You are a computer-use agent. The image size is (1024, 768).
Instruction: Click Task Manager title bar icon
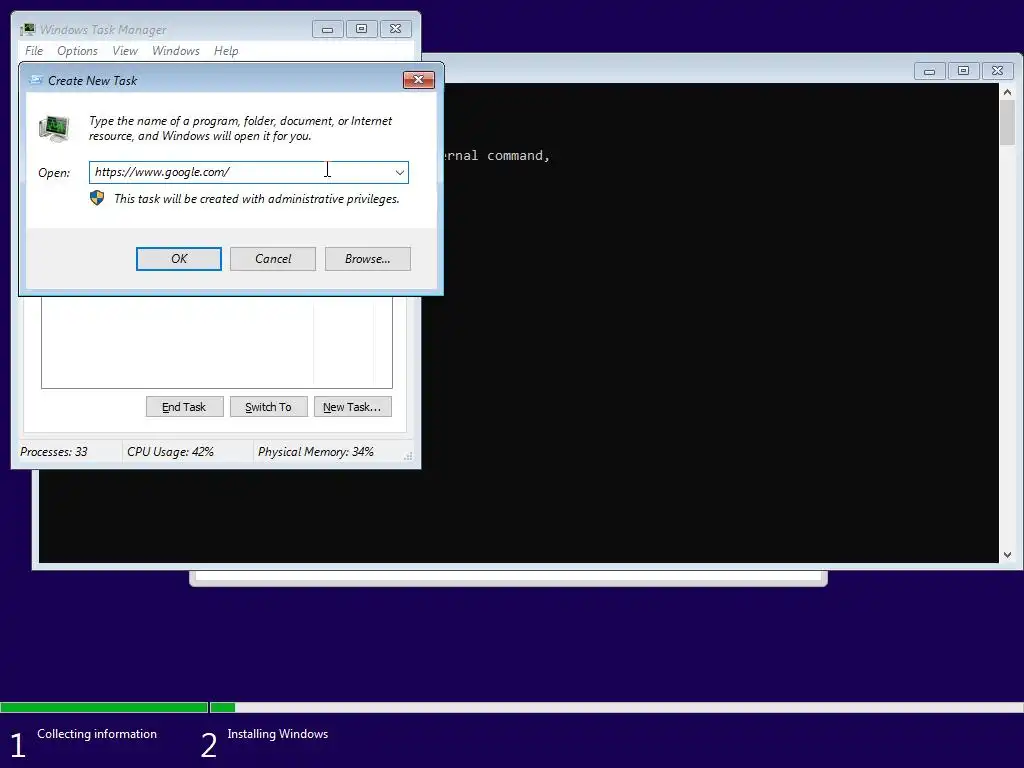point(27,29)
